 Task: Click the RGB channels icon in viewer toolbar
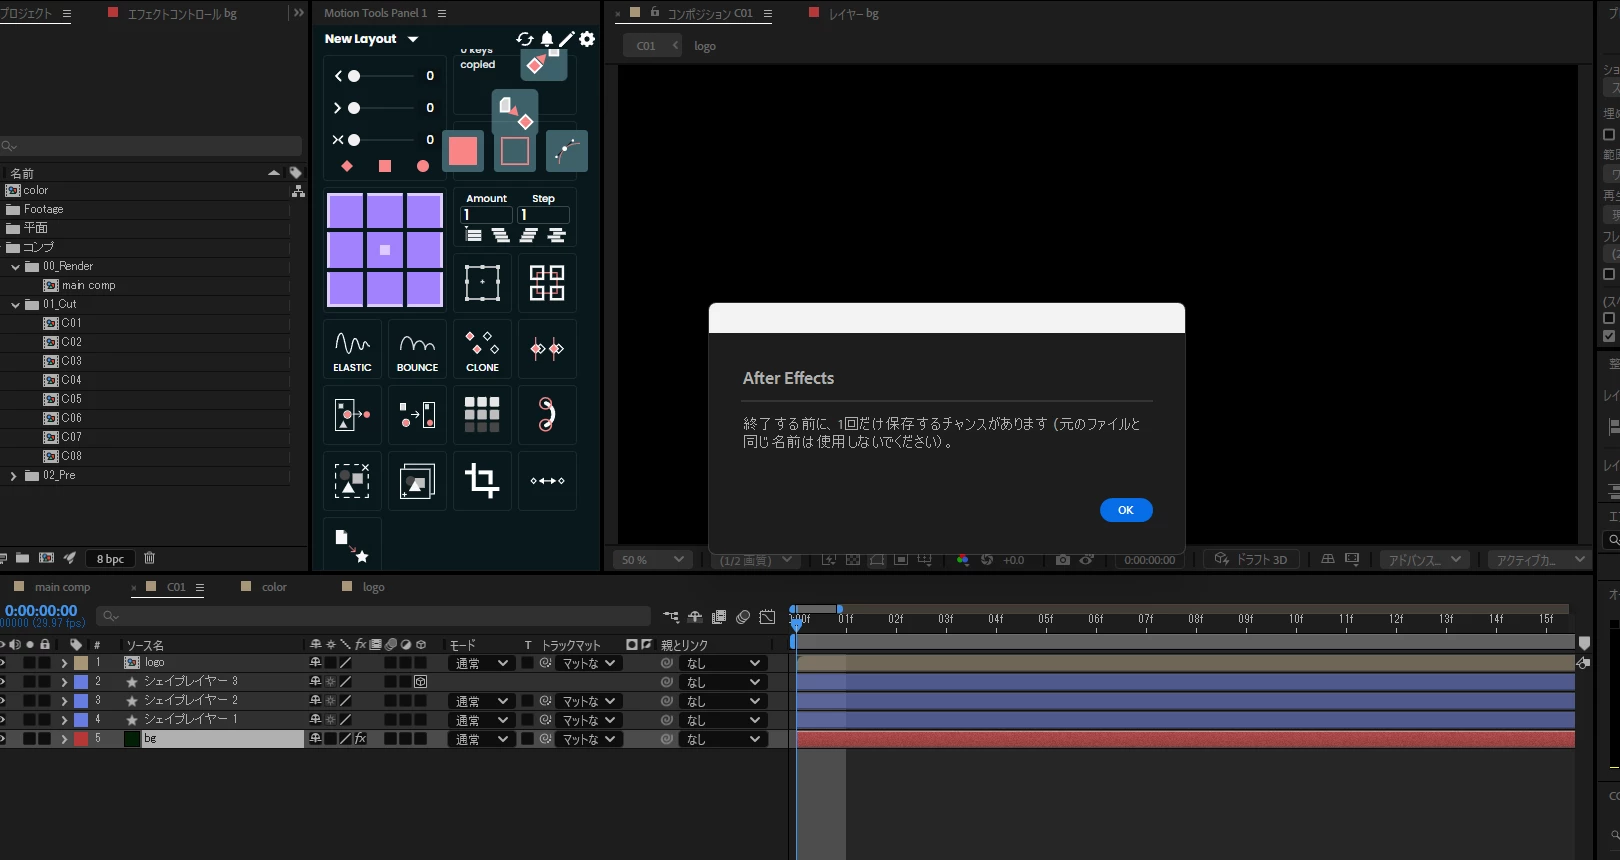click(x=963, y=560)
